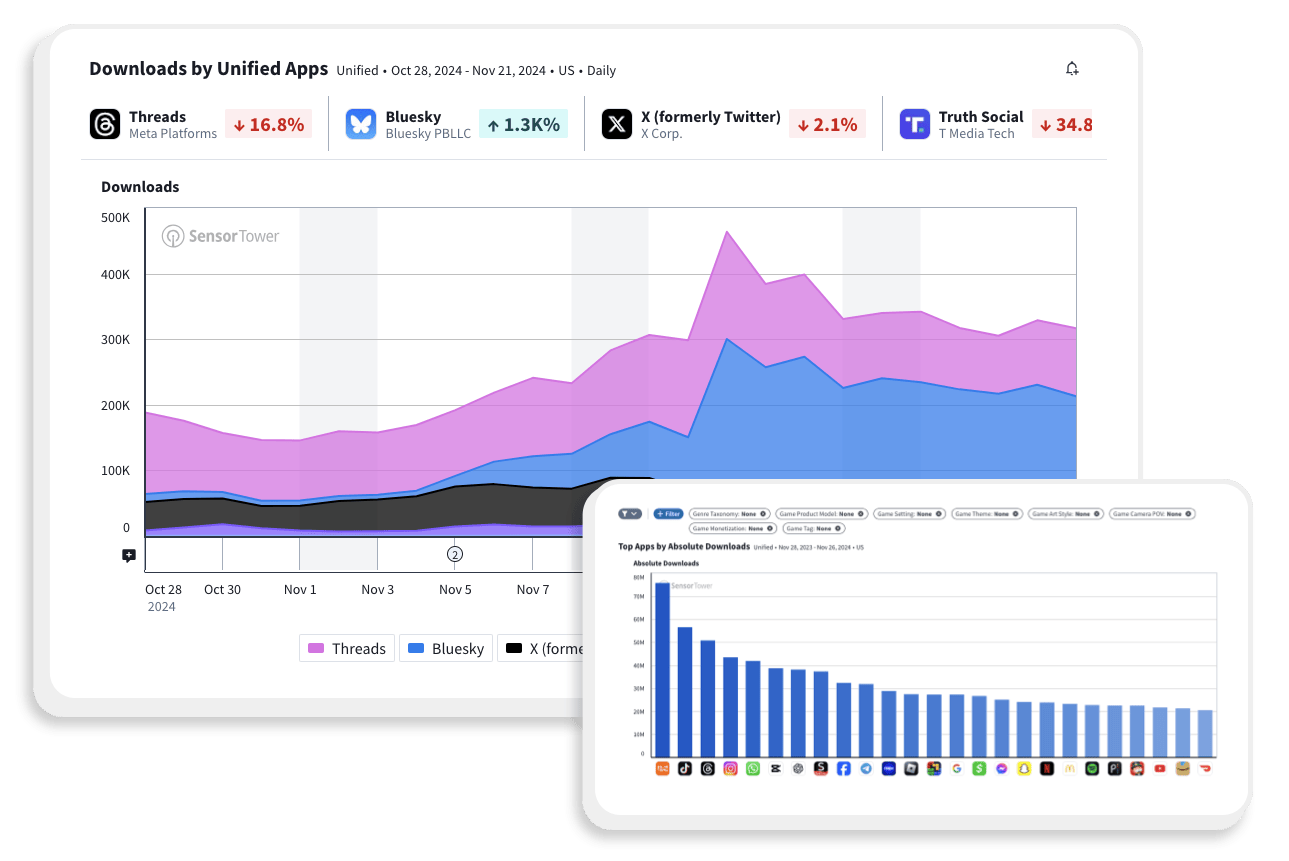Open the Game Theme filter chip
Screen dimensions: 1289x861
[987, 514]
